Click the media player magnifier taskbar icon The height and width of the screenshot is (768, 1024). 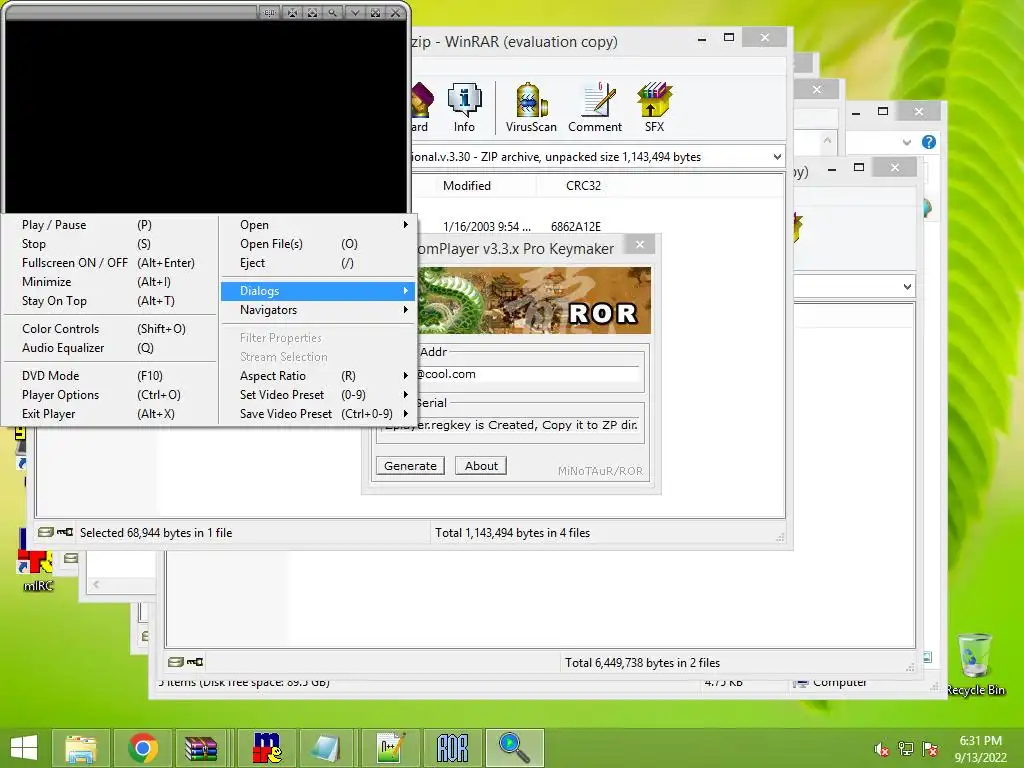coord(515,748)
